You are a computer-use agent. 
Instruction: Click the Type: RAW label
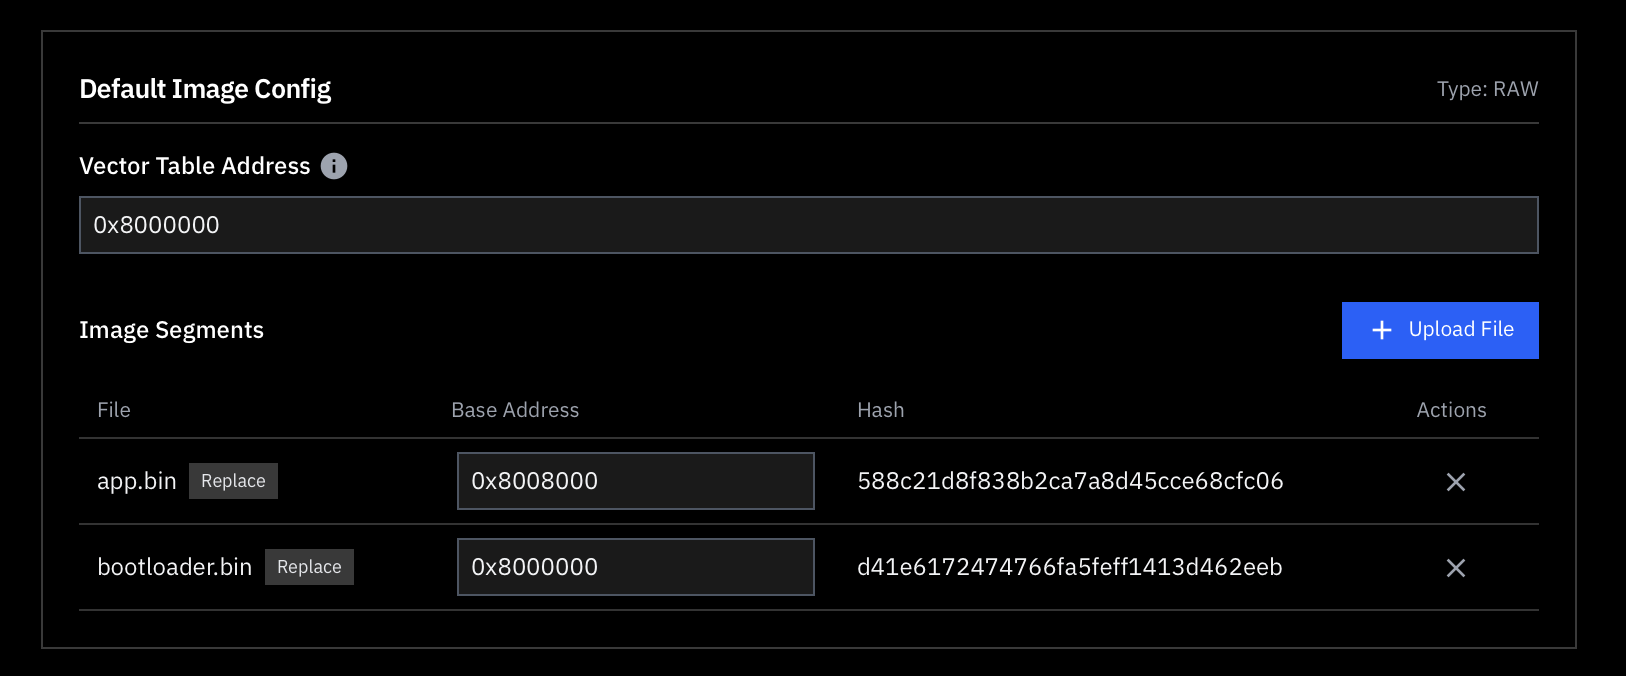[x=1487, y=89]
